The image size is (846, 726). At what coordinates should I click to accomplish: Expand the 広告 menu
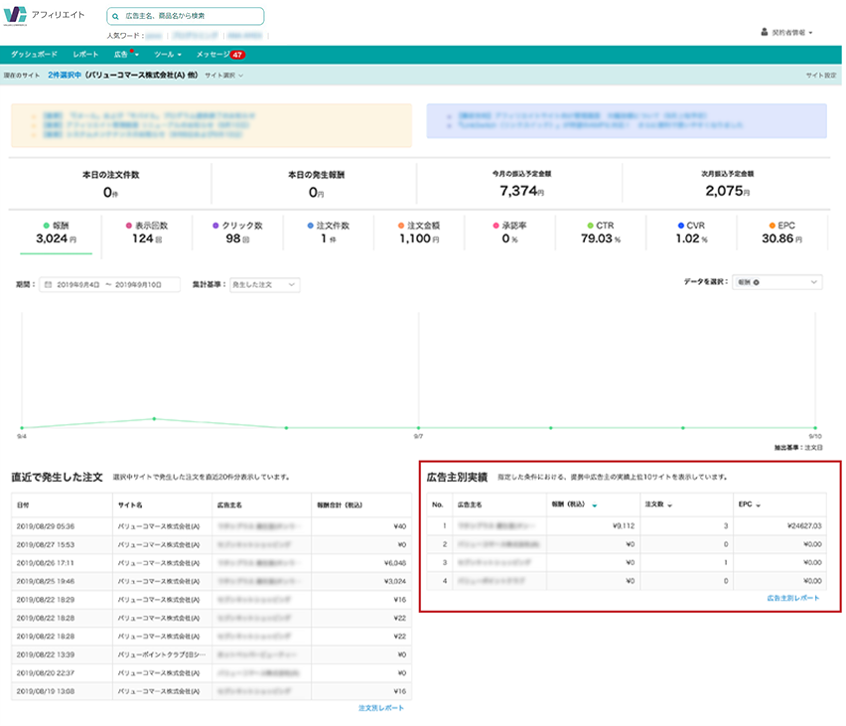click(x=126, y=54)
